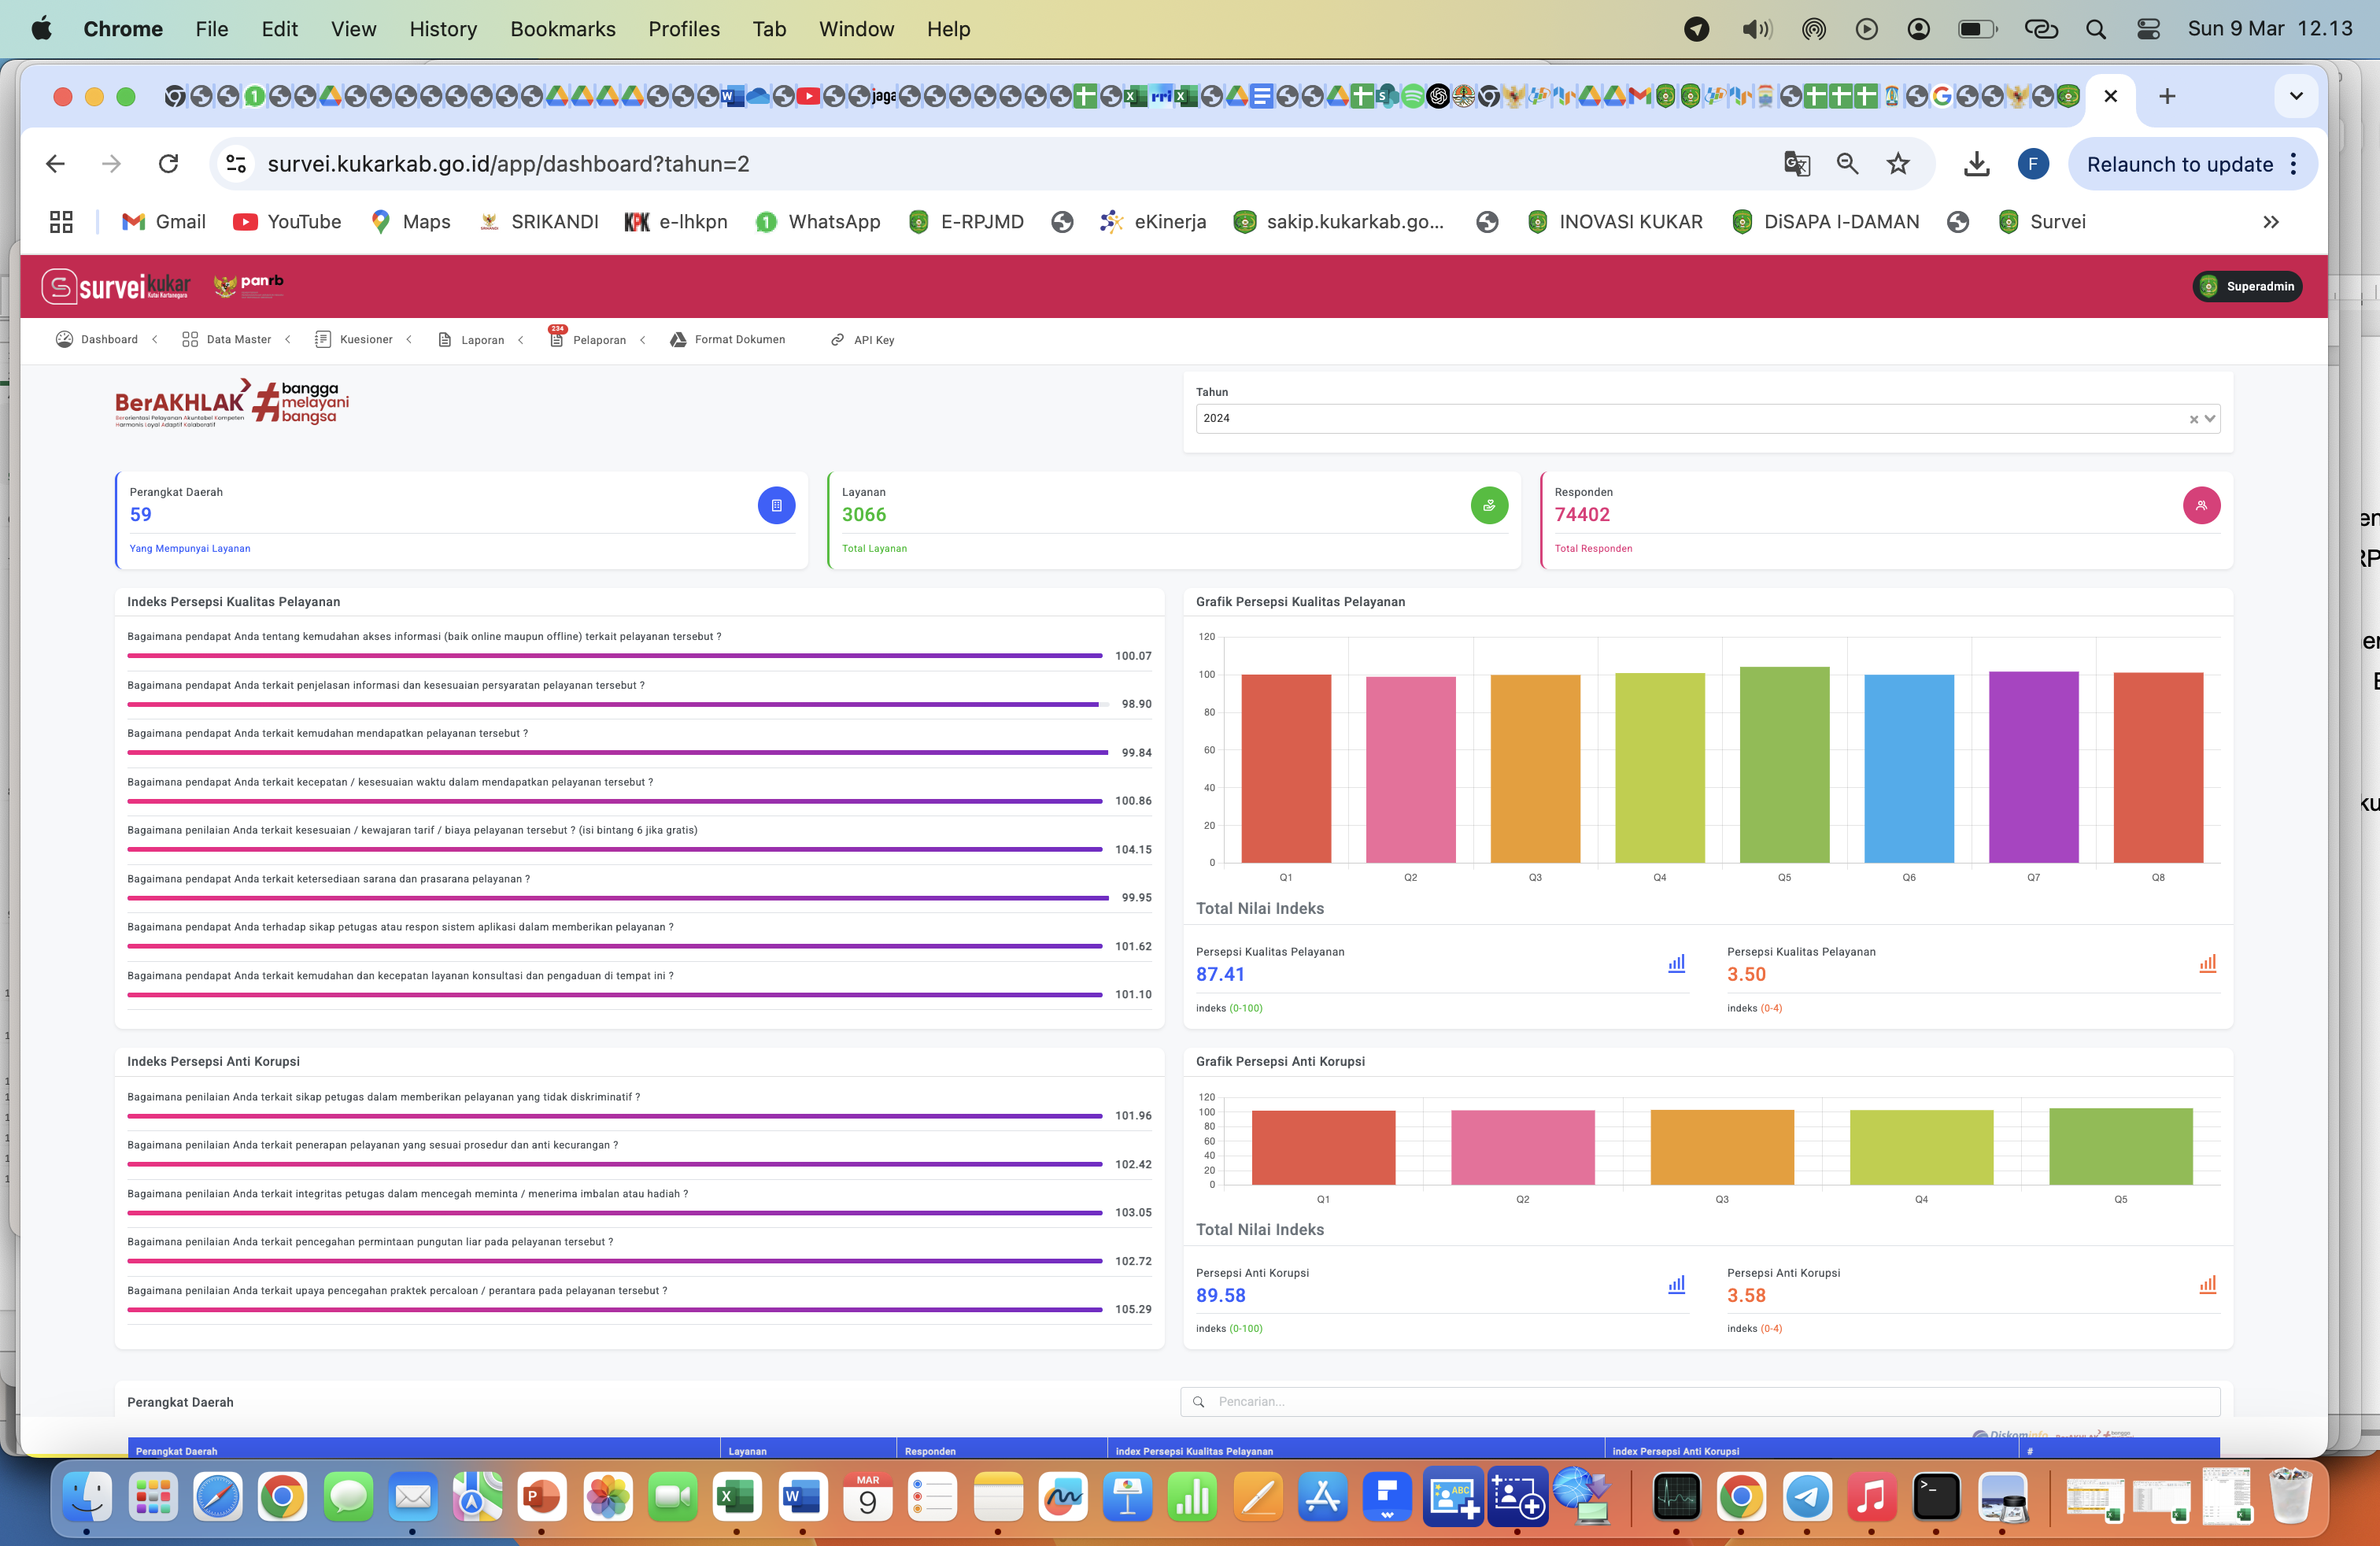Click the blue Perangkat Daerah card icon
2380x1546 pixels.
776,505
